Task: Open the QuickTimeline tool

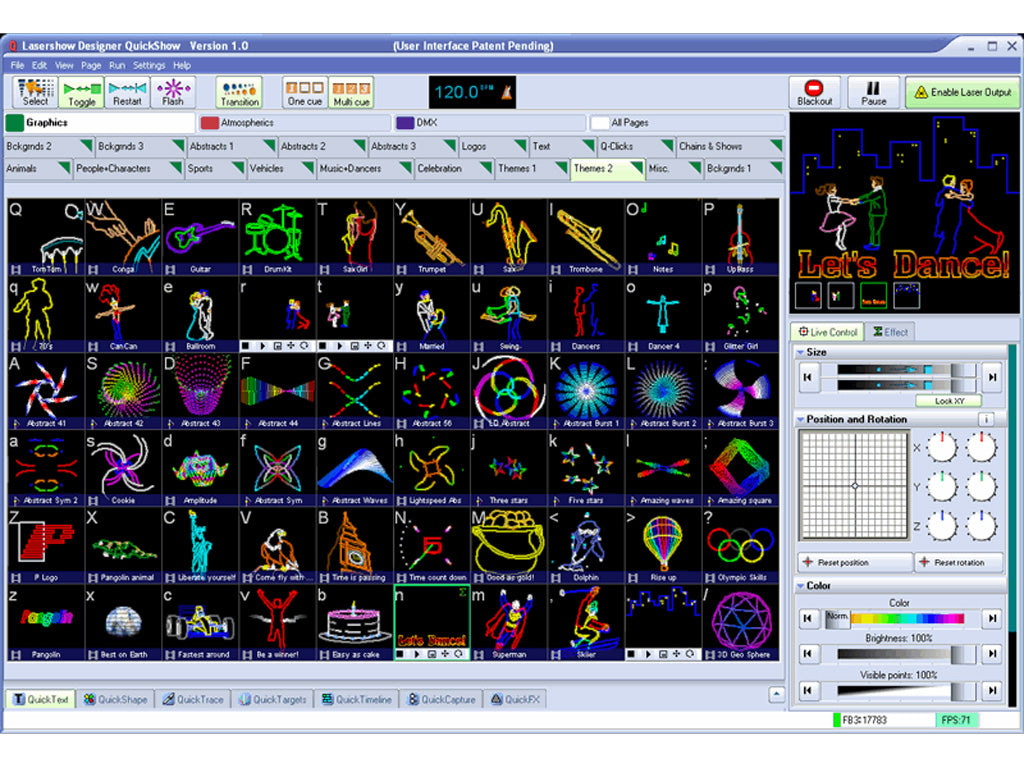Action: pos(357,699)
